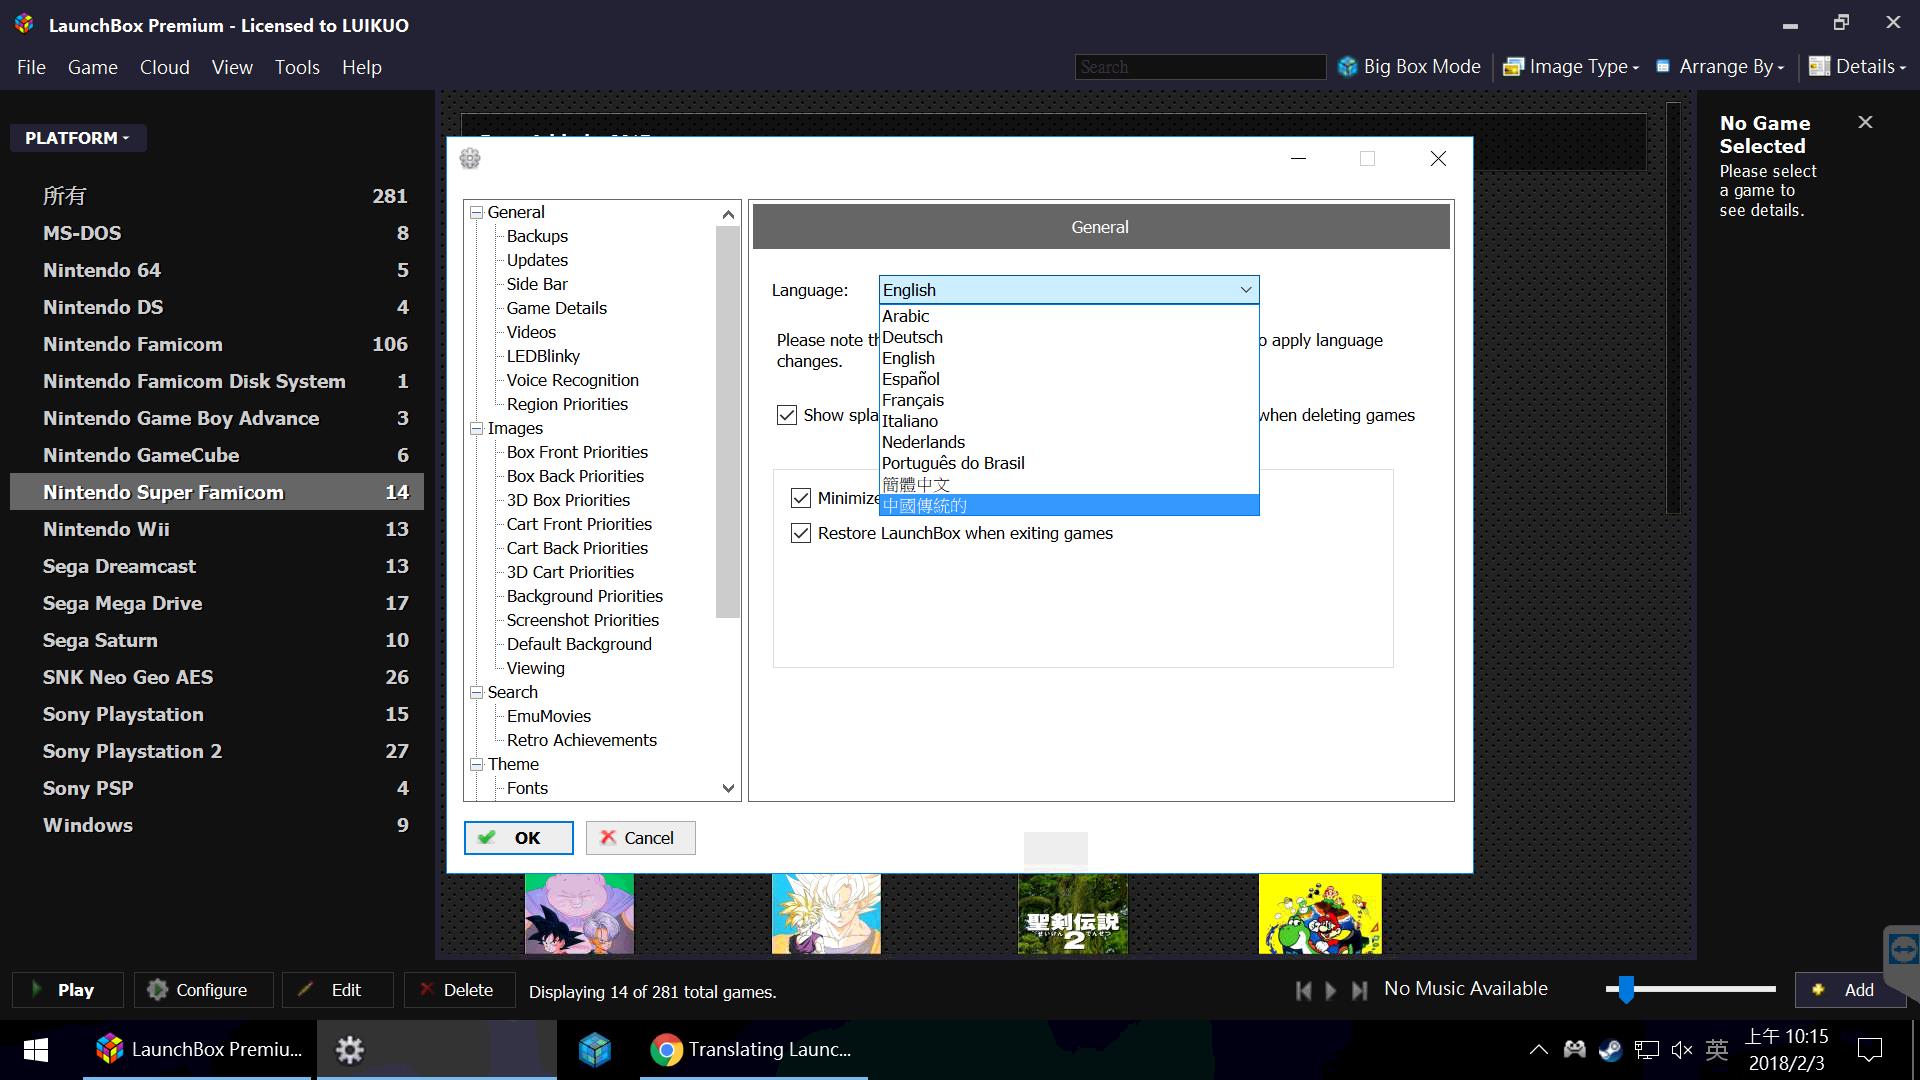
Task: Confirm with the OK button
Action: tap(519, 838)
